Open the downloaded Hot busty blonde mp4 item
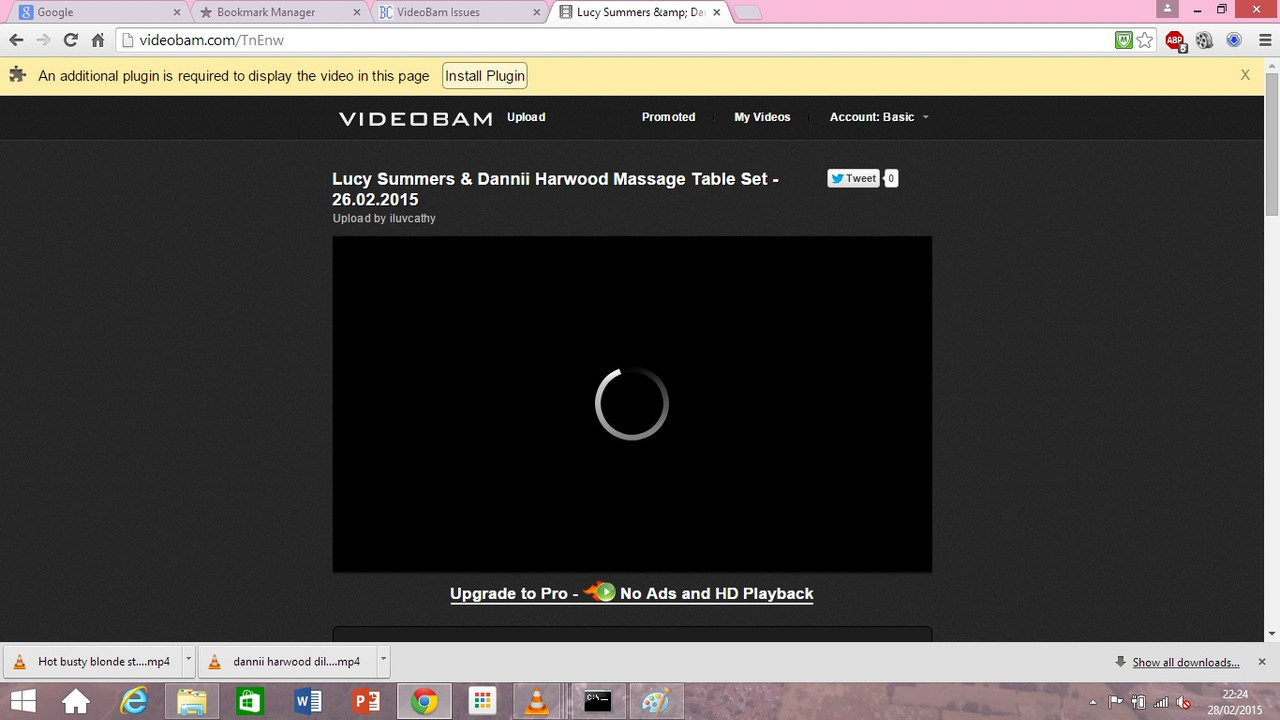This screenshot has width=1280, height=720. tap(93, 662)
